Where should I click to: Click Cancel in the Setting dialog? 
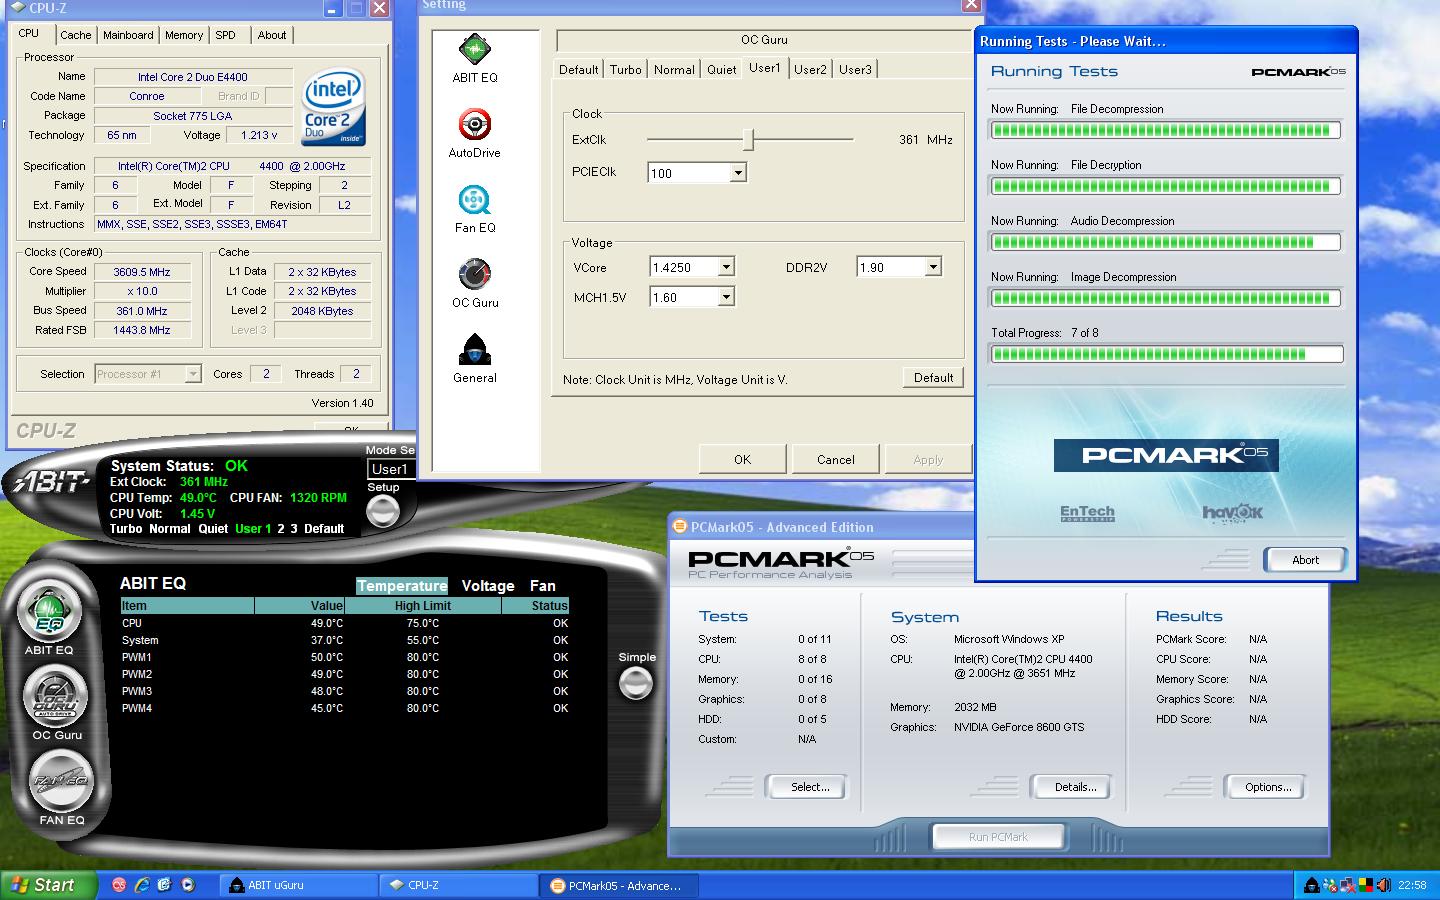[x=835, y=459]
